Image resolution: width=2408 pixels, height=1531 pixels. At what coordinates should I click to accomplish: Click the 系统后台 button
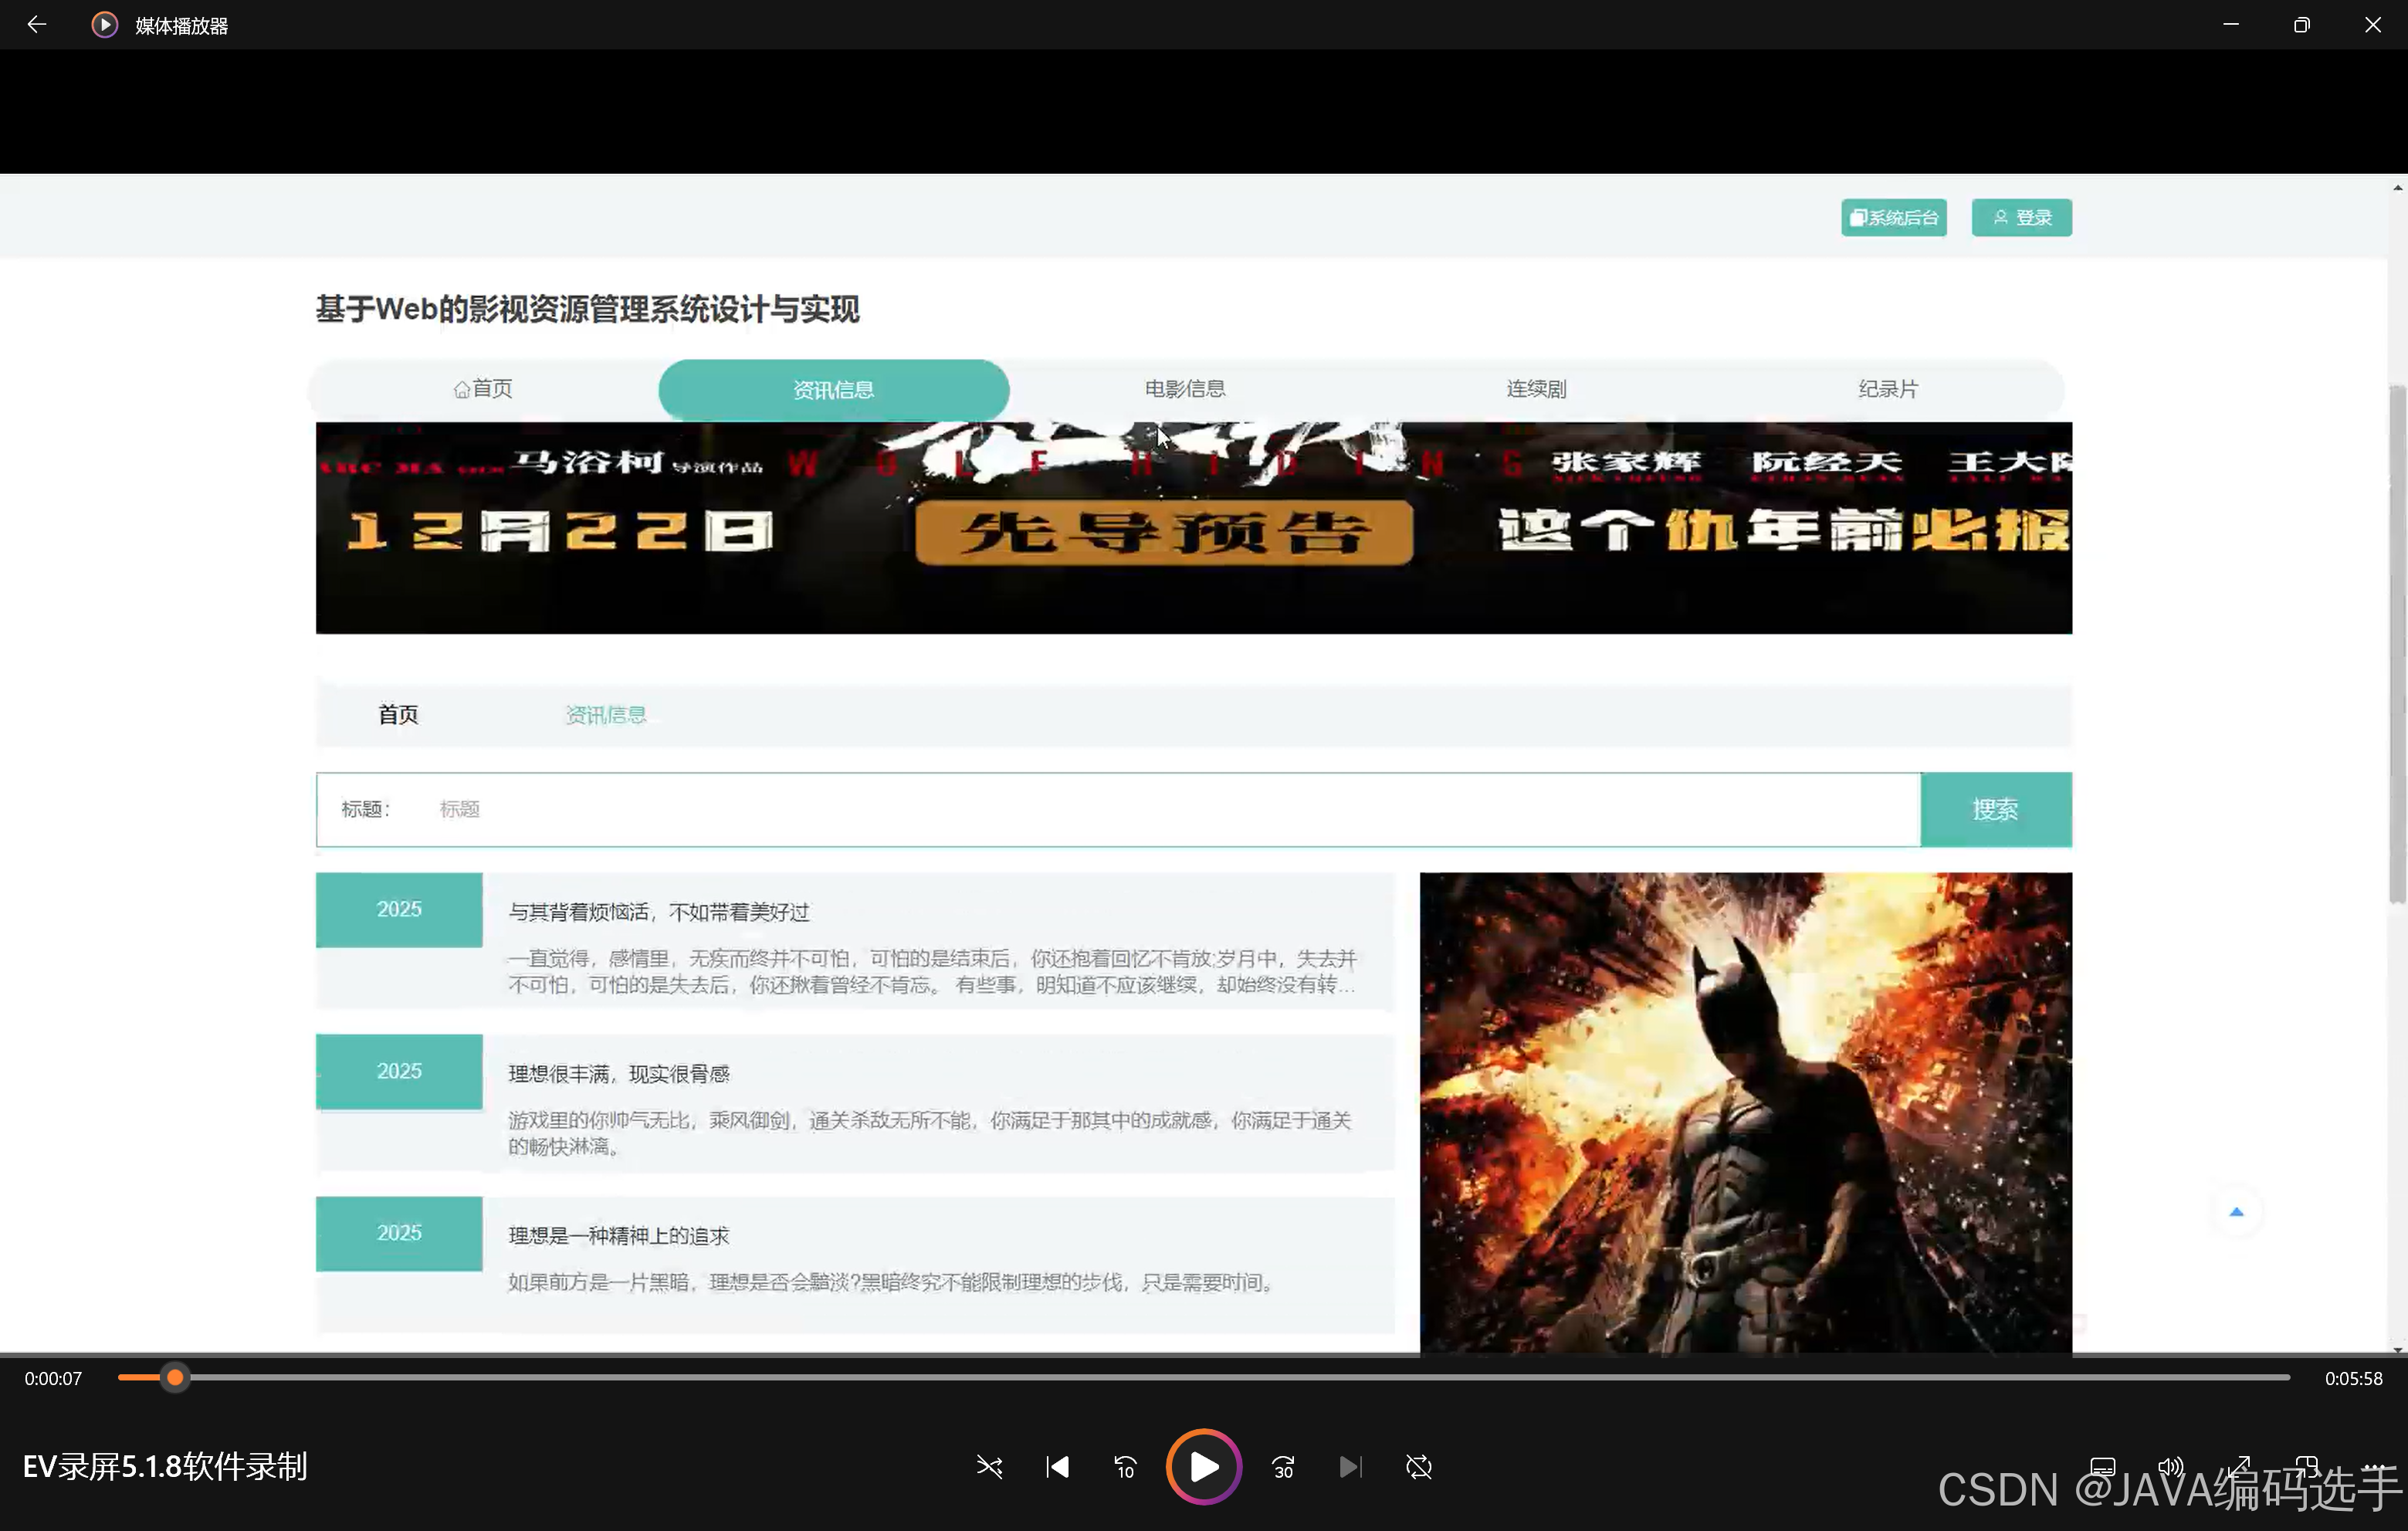tap(1893, 217)
